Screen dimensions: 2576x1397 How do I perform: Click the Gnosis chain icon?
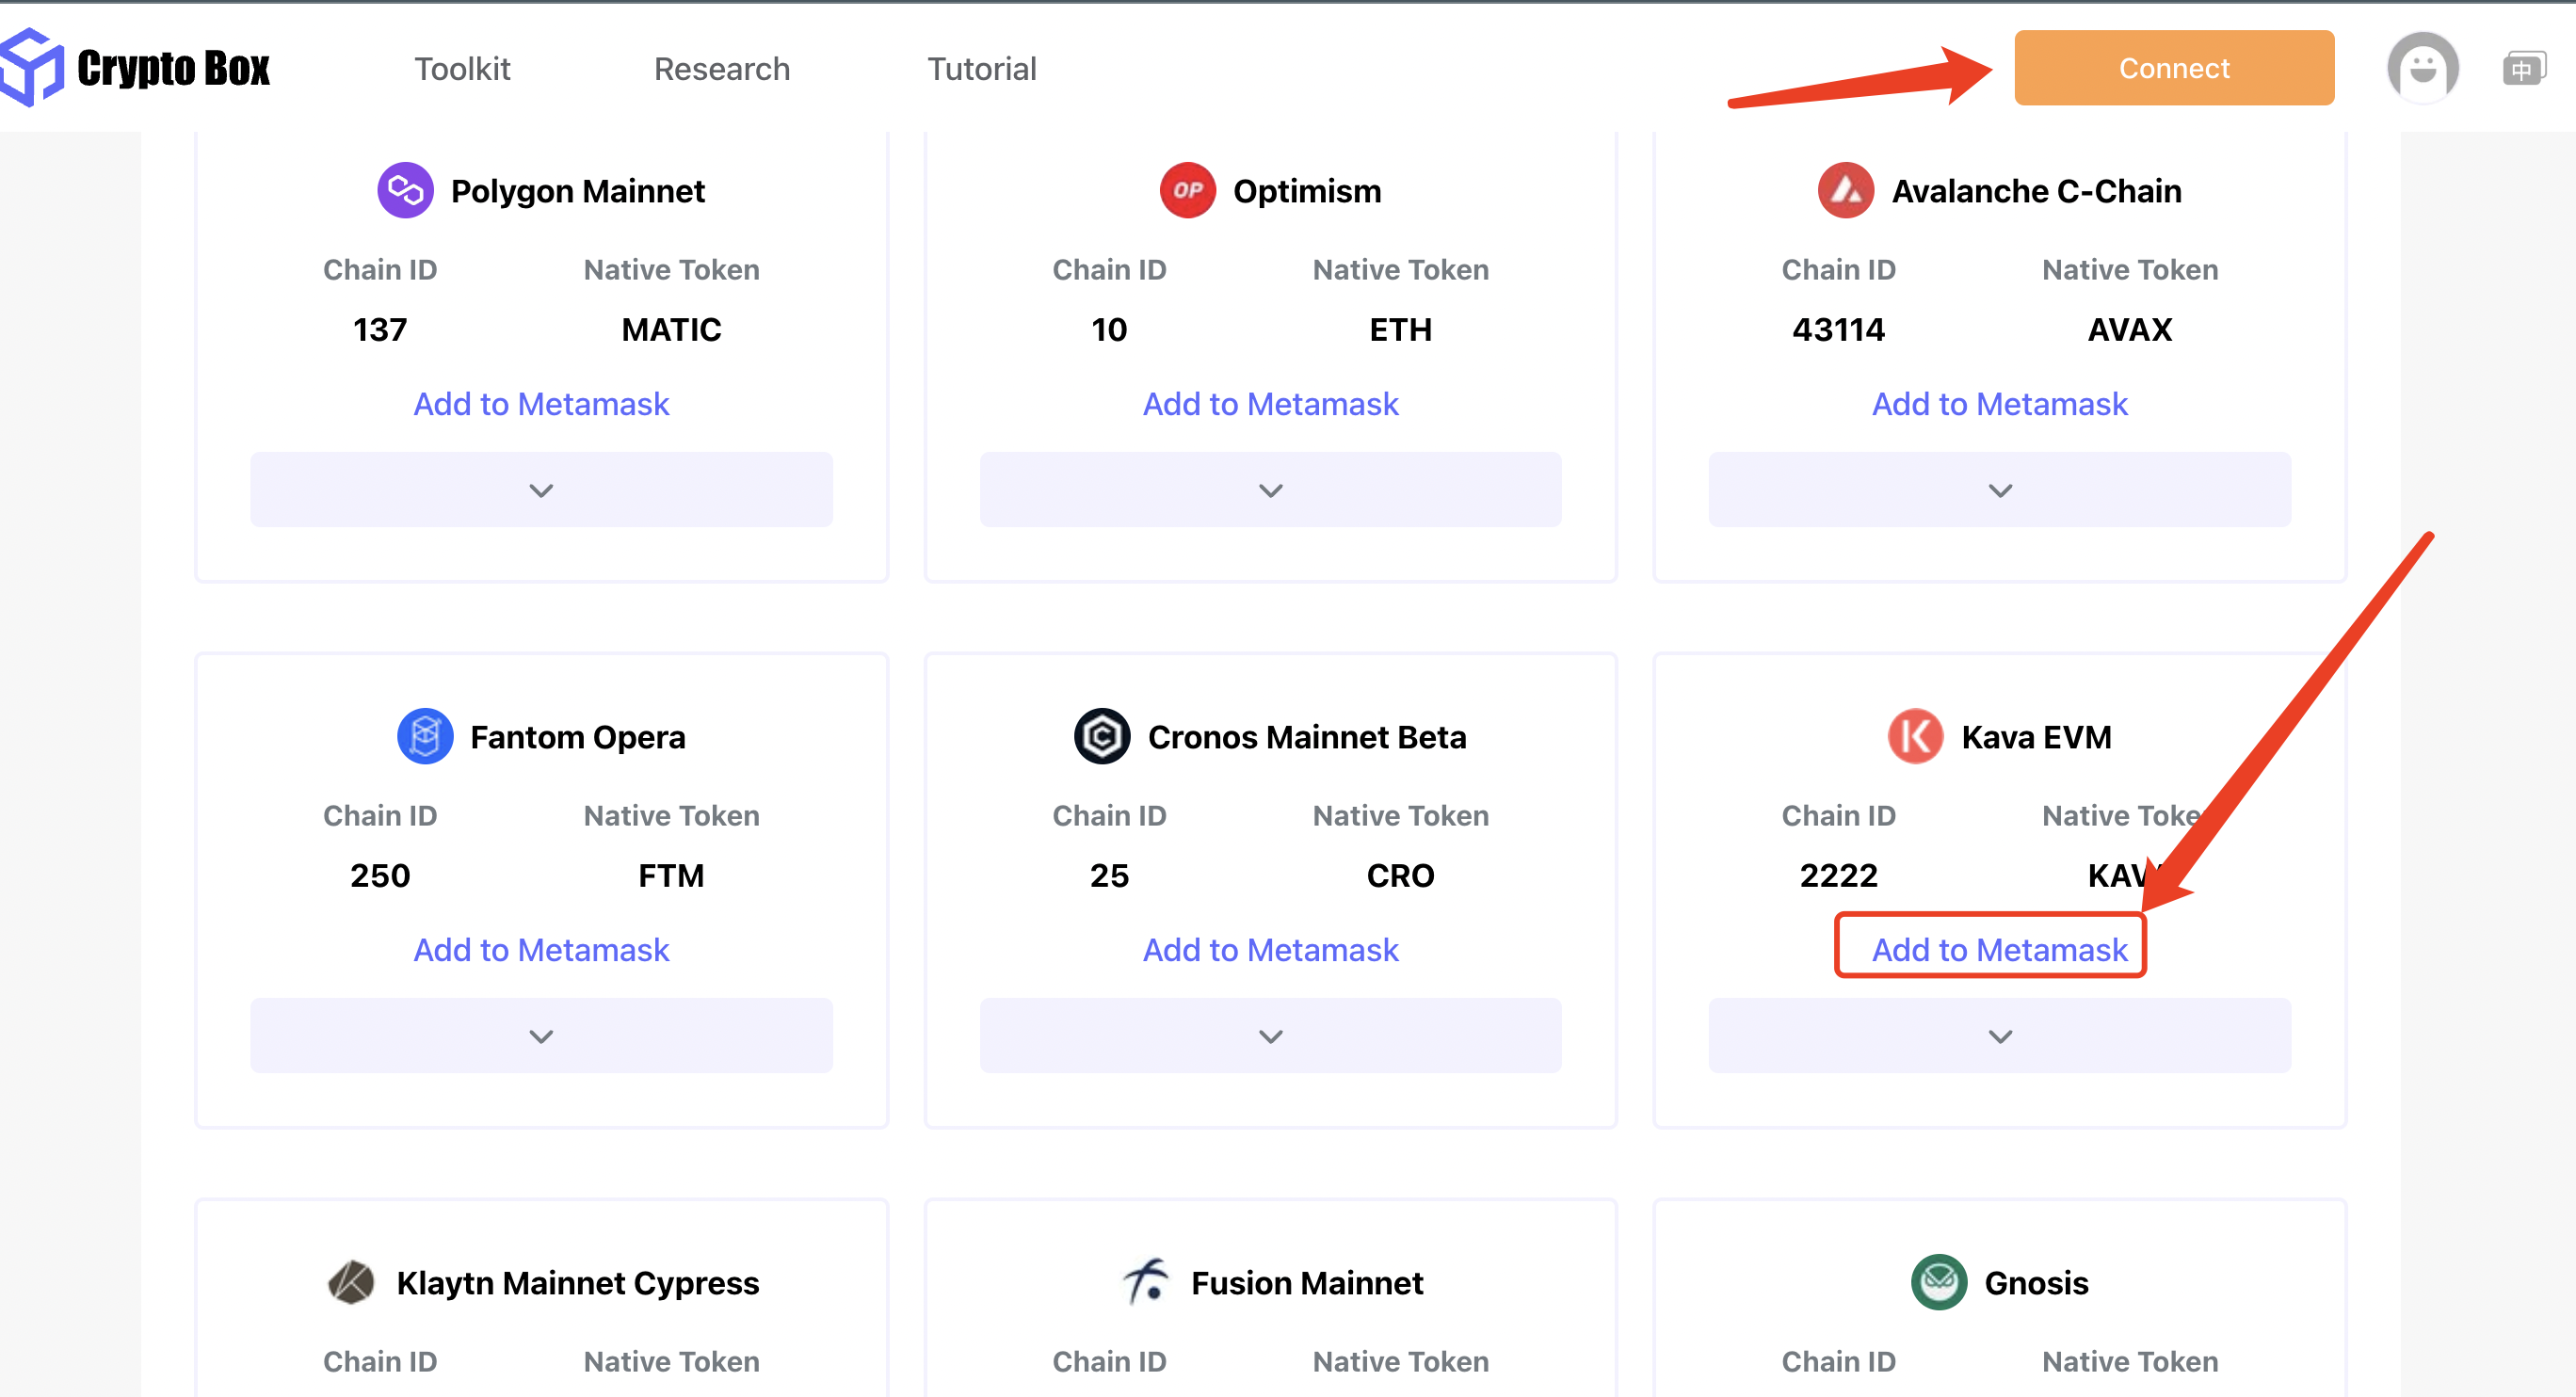click(x=1938, y=1282)
